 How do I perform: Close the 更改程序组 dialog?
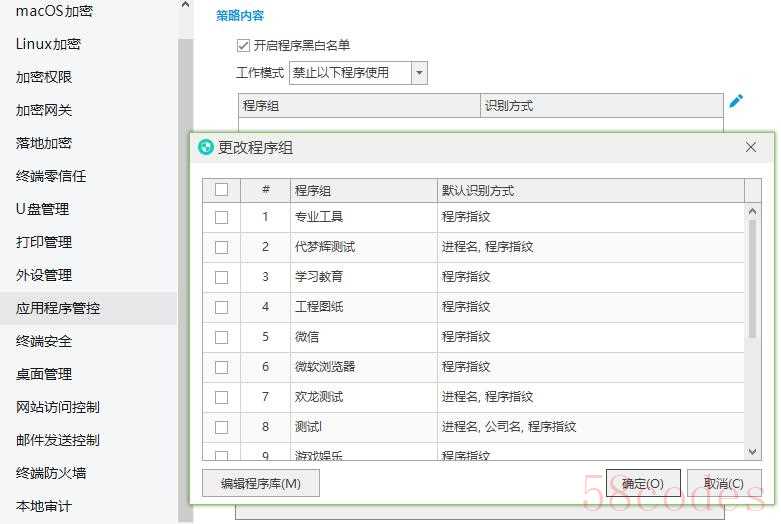(751, 147)
